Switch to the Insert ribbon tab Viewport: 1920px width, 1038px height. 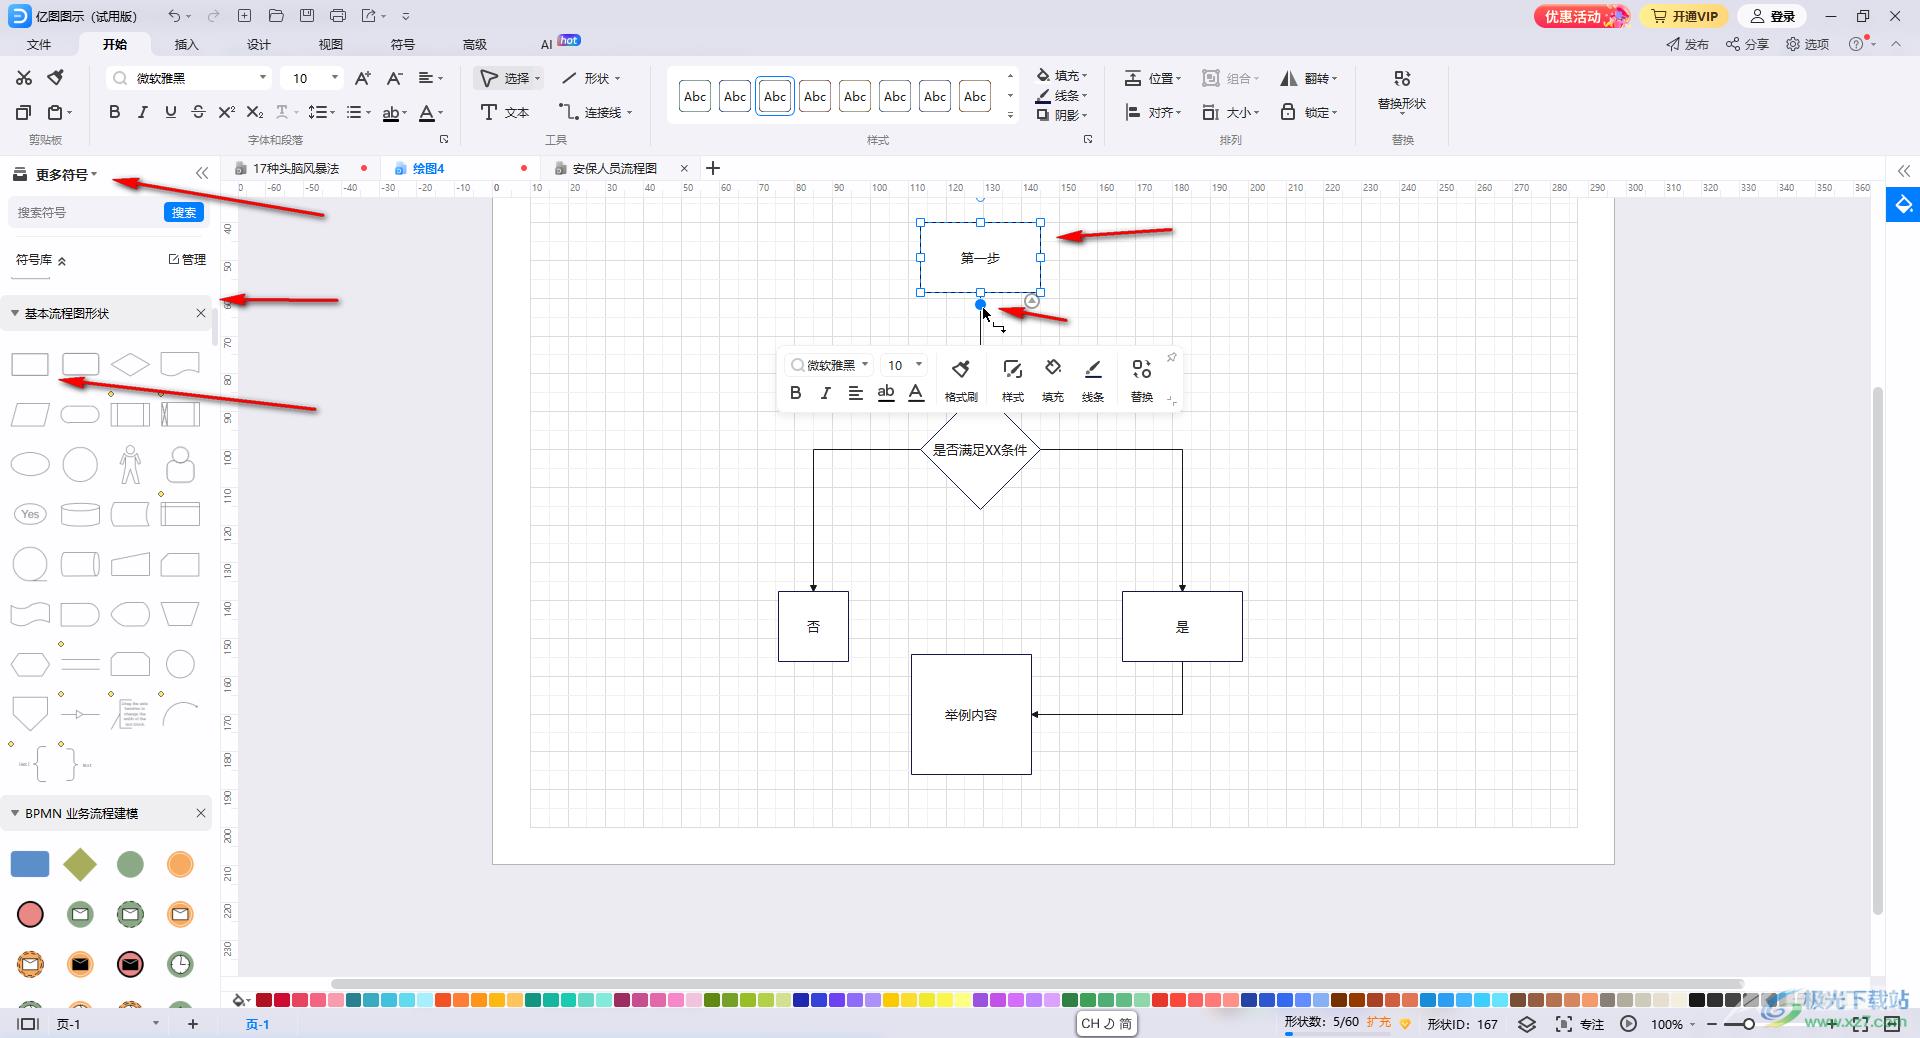pyautogui.click(x=186, y=44)
